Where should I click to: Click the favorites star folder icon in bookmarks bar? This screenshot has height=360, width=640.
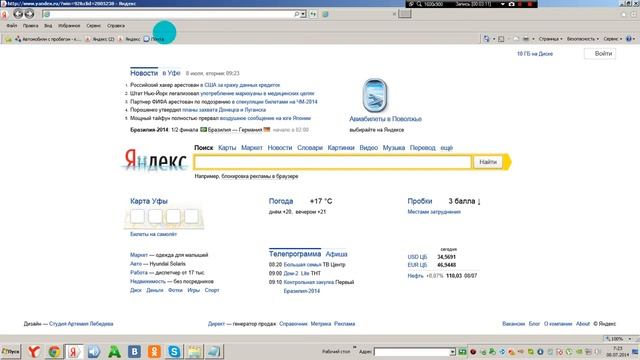coord(8,39)
